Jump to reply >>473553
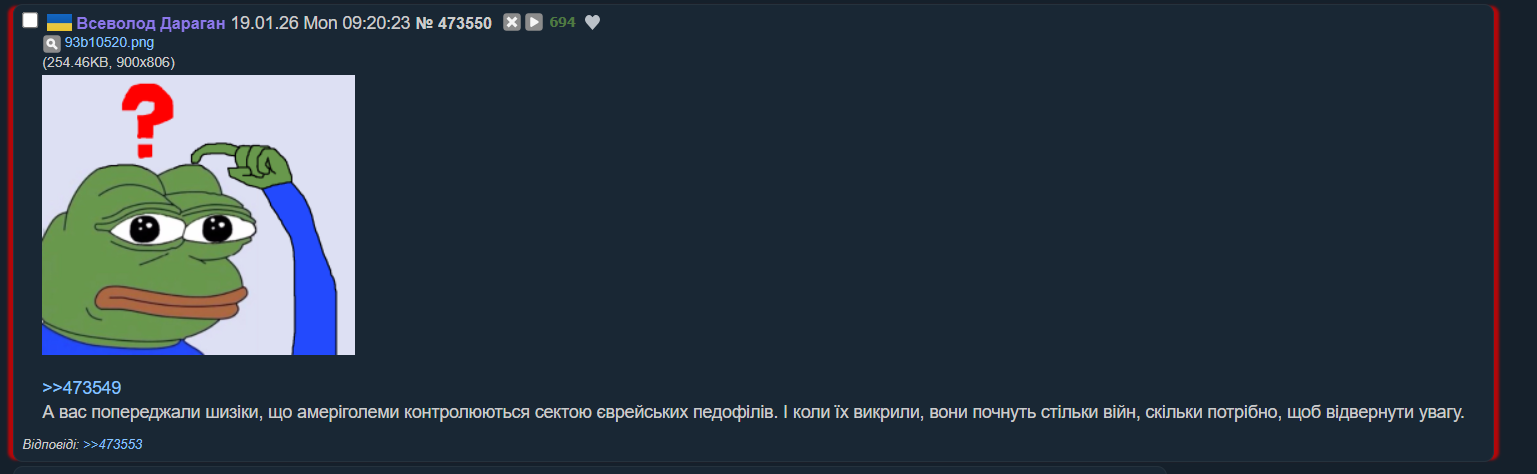Viewport: 1537px width, 474px height. pyautogui.click(x=112, y=444)
